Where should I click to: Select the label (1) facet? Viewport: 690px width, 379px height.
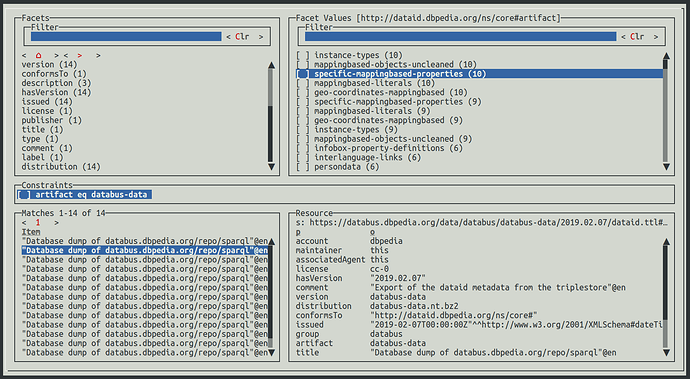tap(42, 157)
